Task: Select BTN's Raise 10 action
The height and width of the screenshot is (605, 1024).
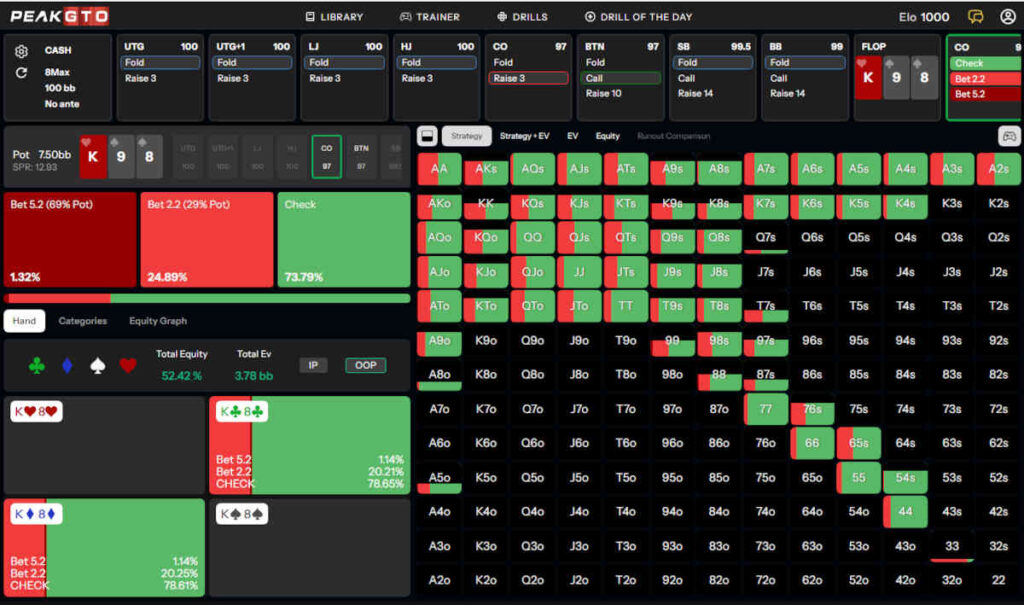Action: (604, 94)
